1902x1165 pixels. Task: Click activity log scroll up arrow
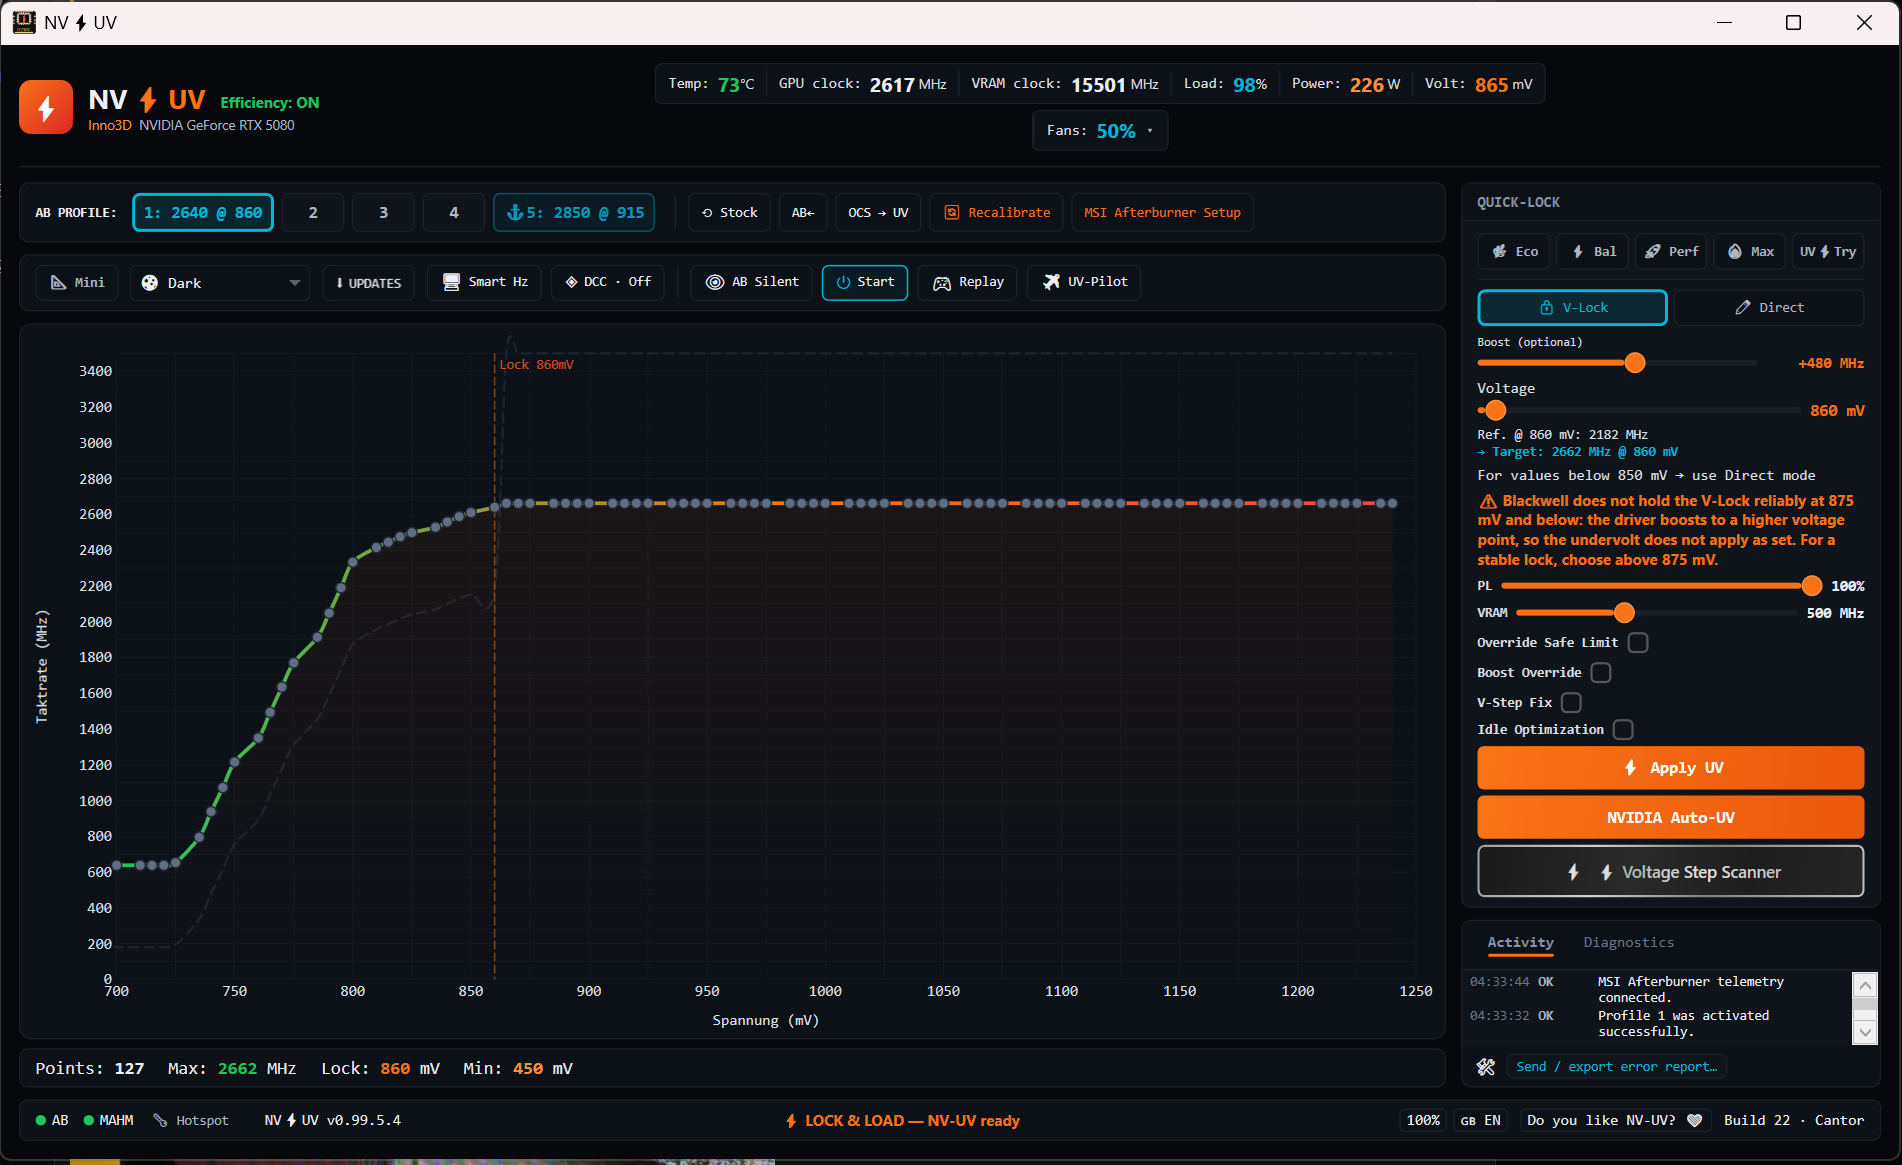(1865, 985)
